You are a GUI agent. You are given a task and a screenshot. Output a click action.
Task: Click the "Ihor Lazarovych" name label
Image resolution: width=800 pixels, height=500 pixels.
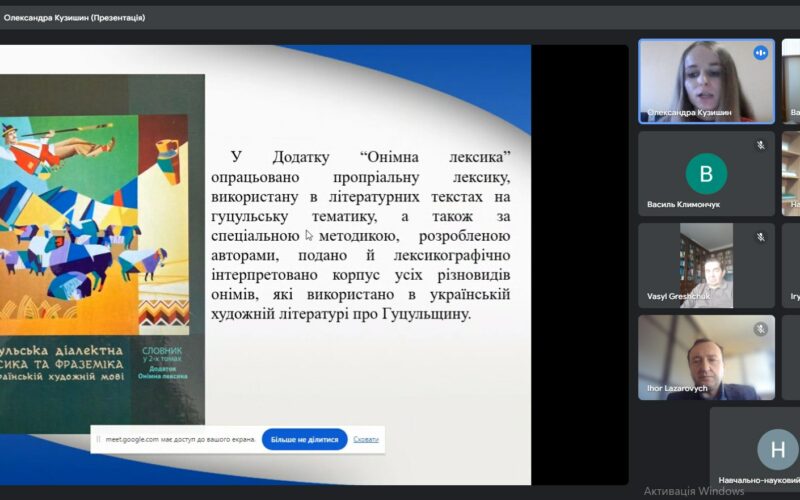[x=676, y=389]
